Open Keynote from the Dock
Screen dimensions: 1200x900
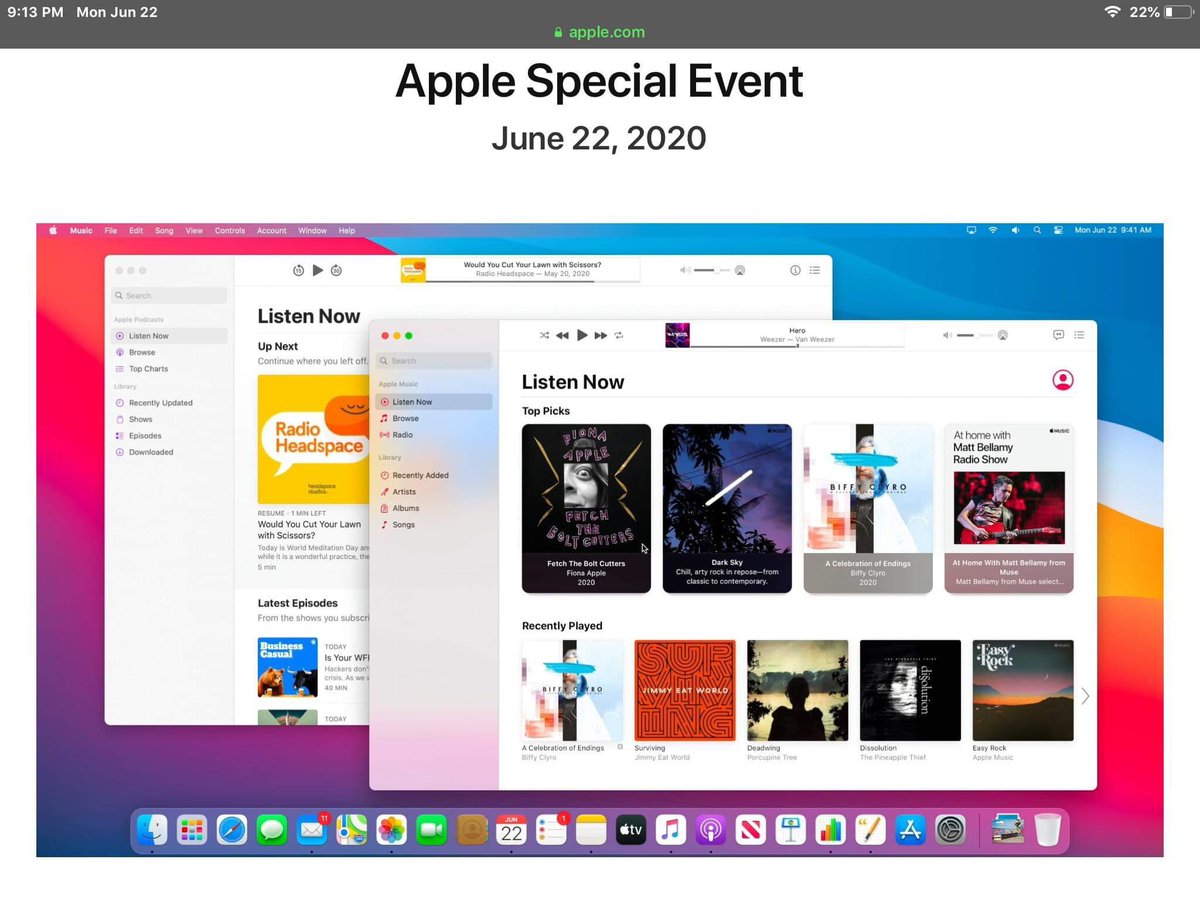coord(790,829)
